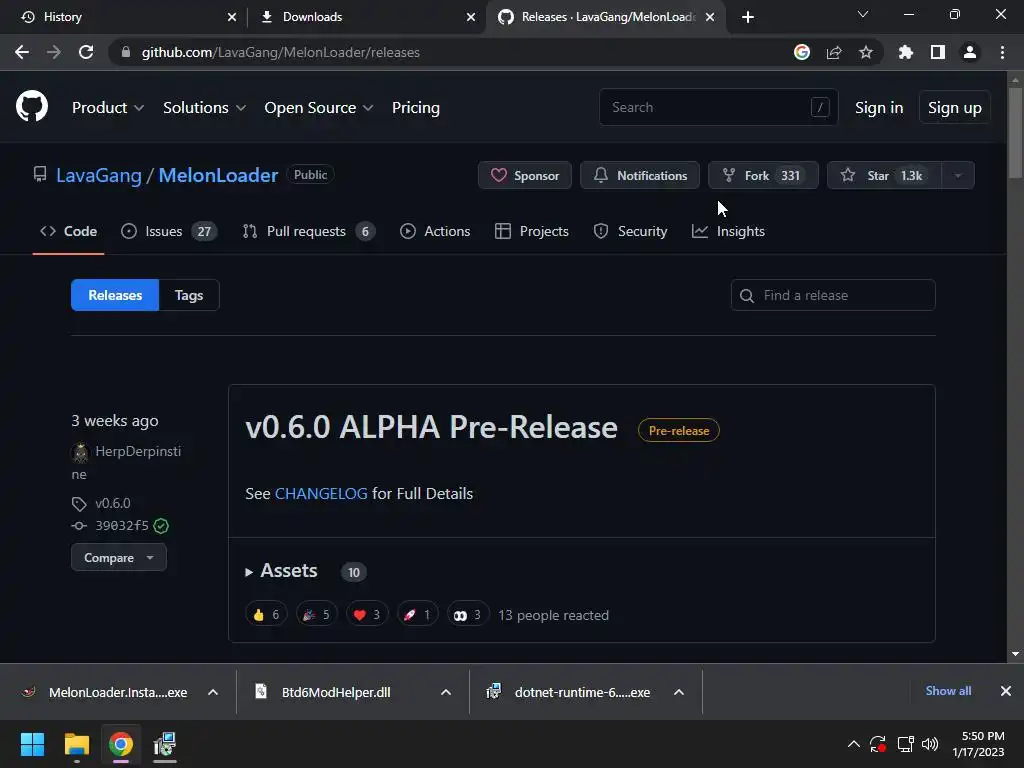The image size is (1024, 768).
Task: Open the Google account icon in address bar
Action: point(802,52)
